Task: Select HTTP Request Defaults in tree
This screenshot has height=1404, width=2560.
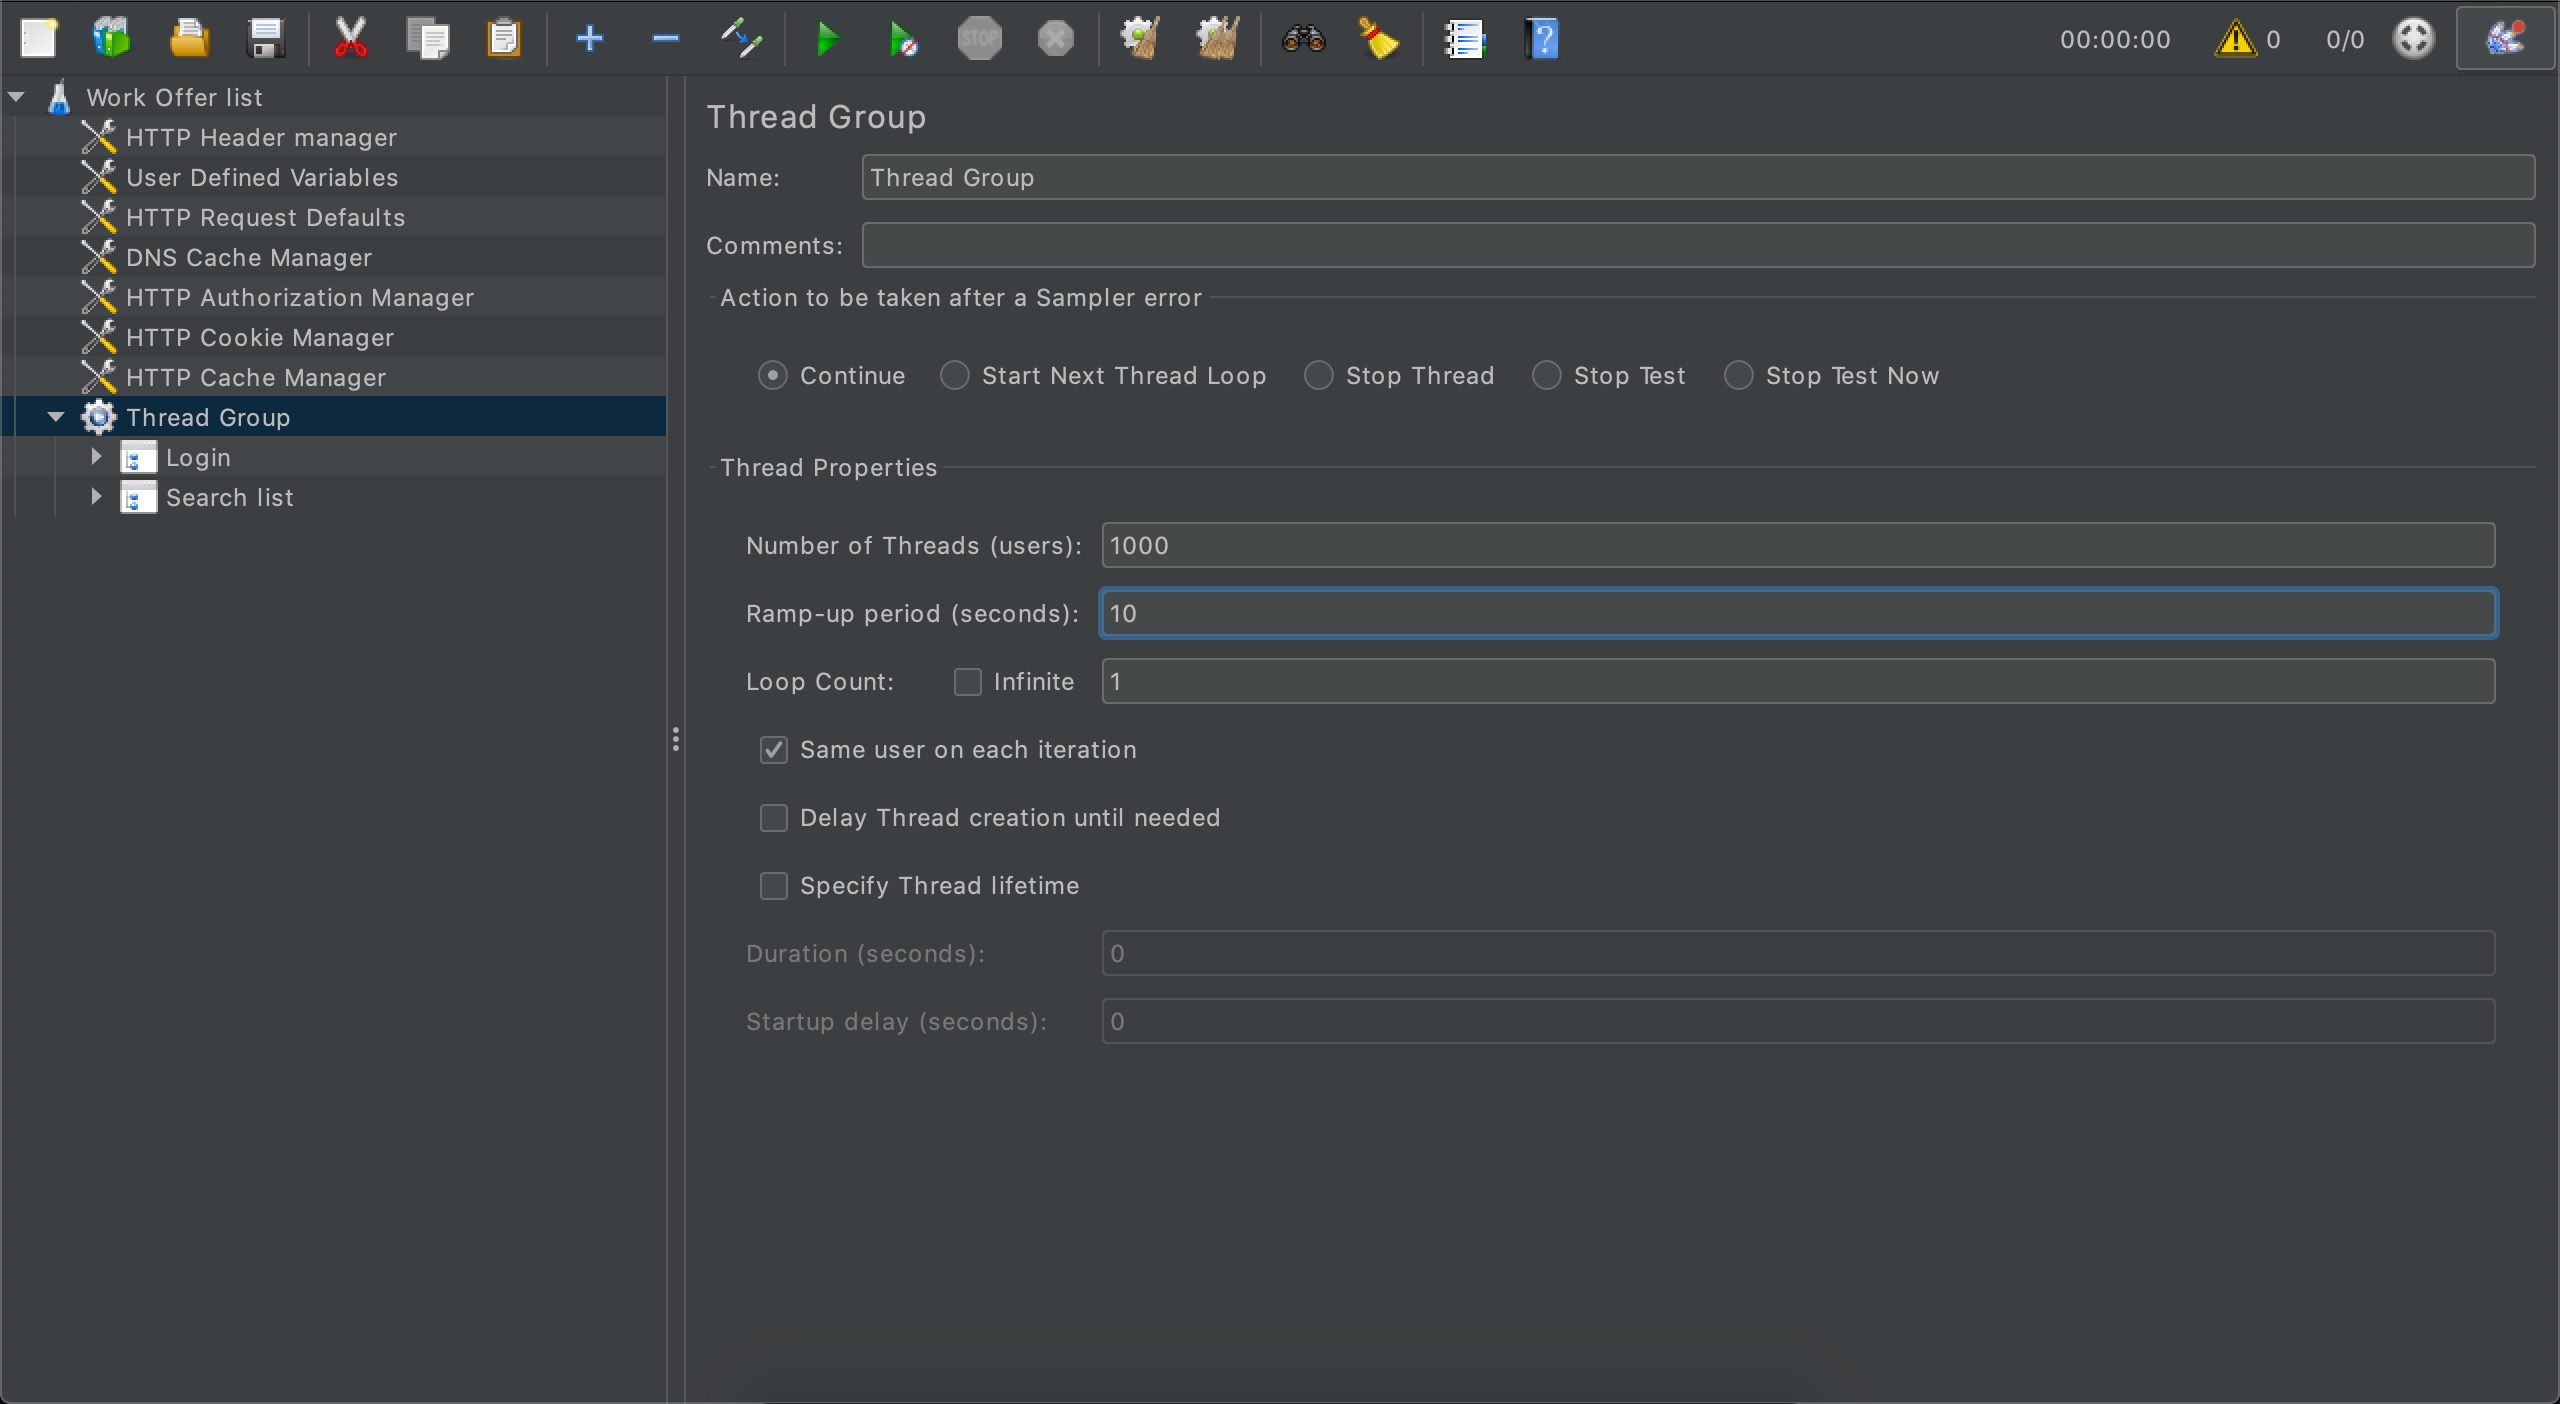Action: 266,217
